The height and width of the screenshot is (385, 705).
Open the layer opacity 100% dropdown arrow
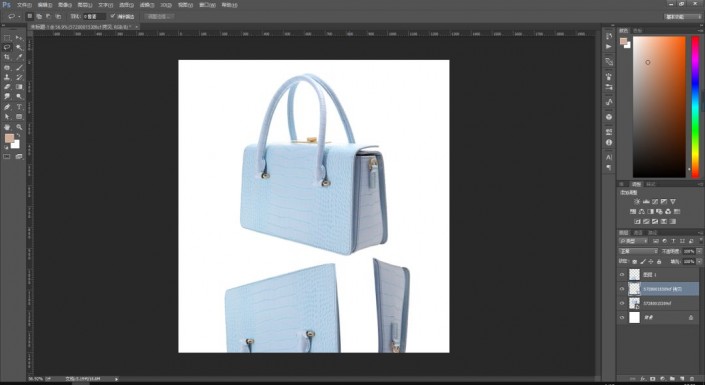(699, 251)
